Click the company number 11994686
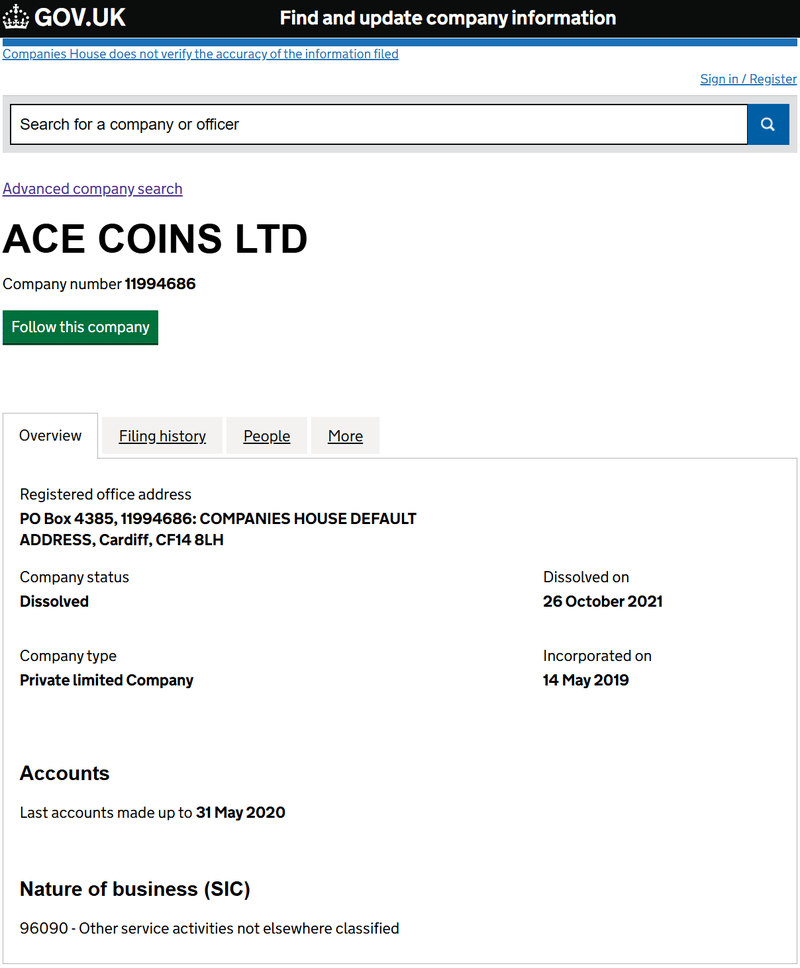 160,284
